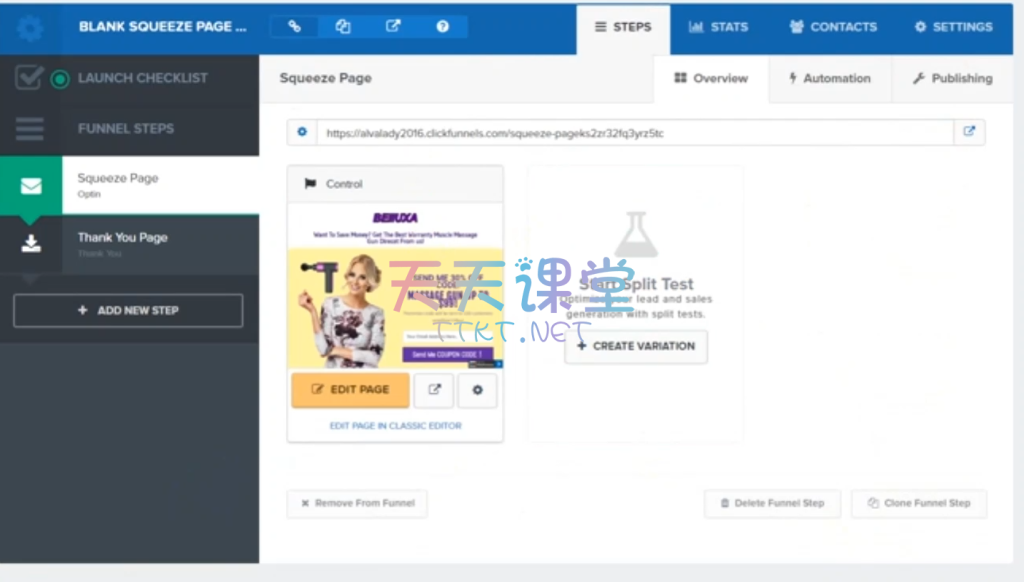Click the link icon in header toolbar

294,27
